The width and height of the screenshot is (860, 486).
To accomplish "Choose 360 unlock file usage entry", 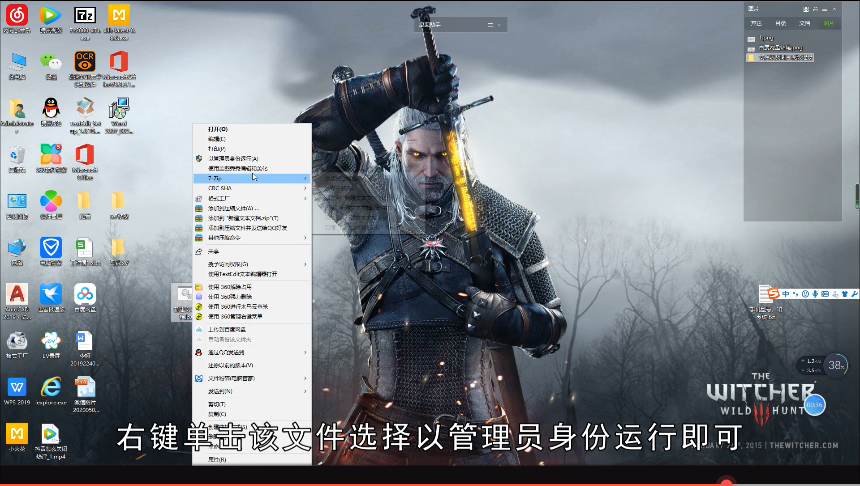I will click(252, 287).
